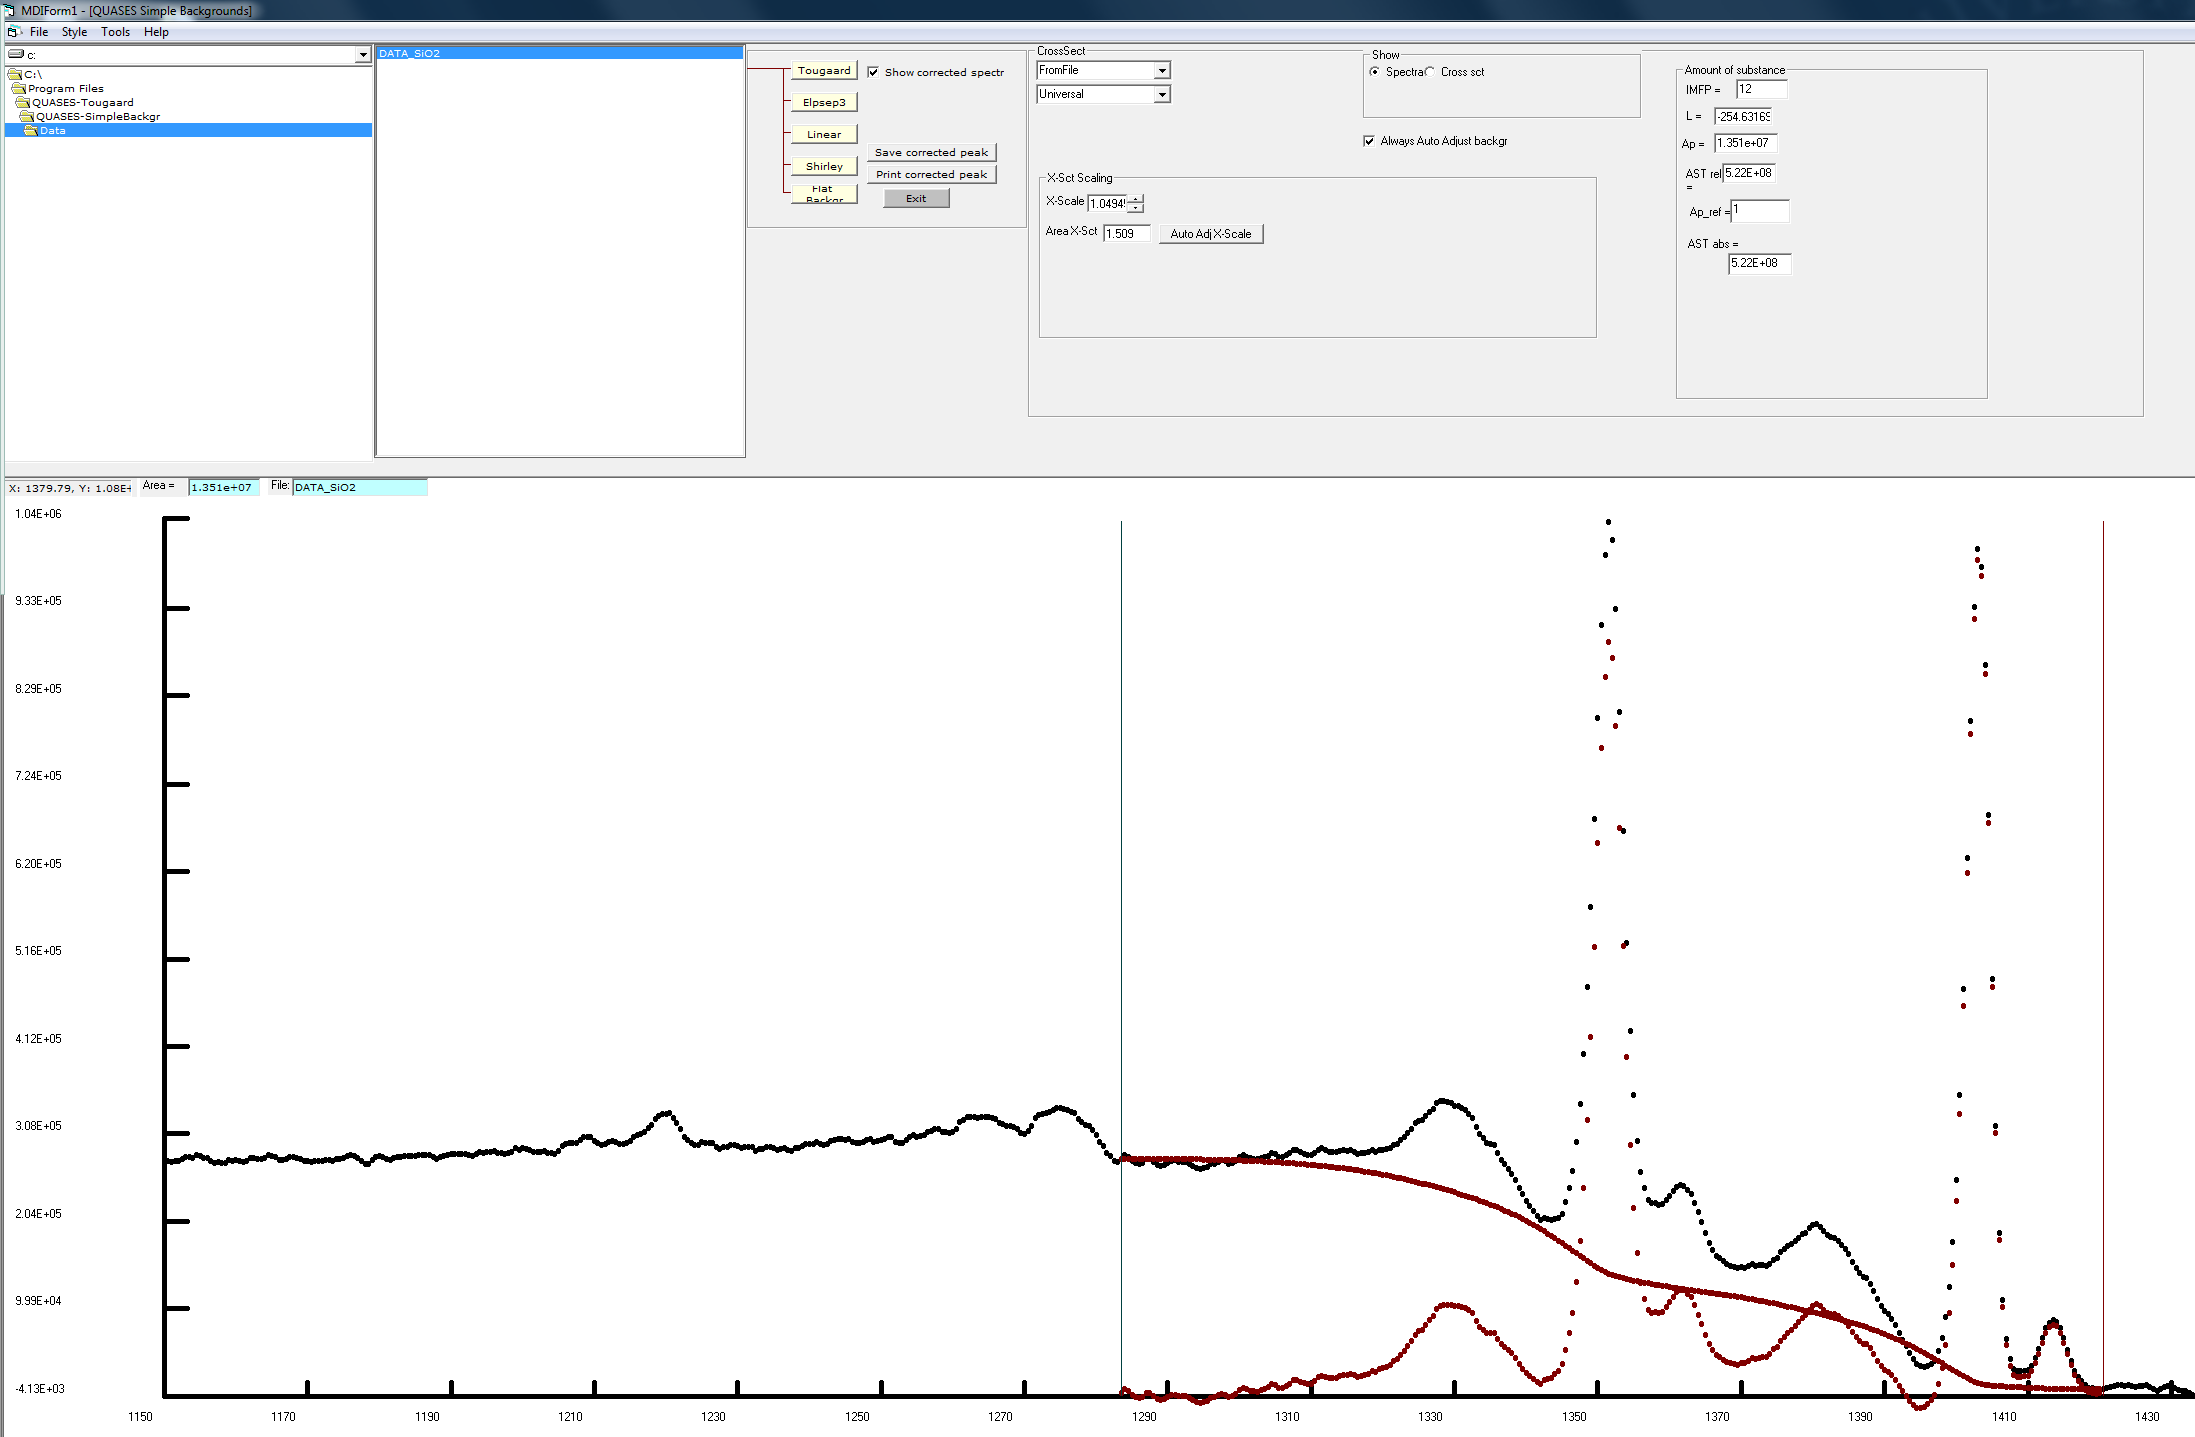
Task: Select the Data folder
Action: tap(52, 131)
